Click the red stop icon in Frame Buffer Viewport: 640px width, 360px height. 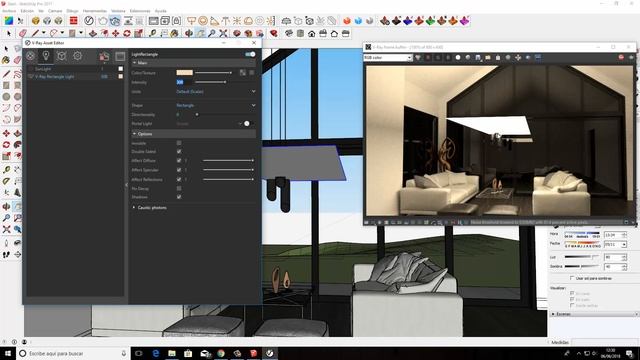click(x=621, y=58)
